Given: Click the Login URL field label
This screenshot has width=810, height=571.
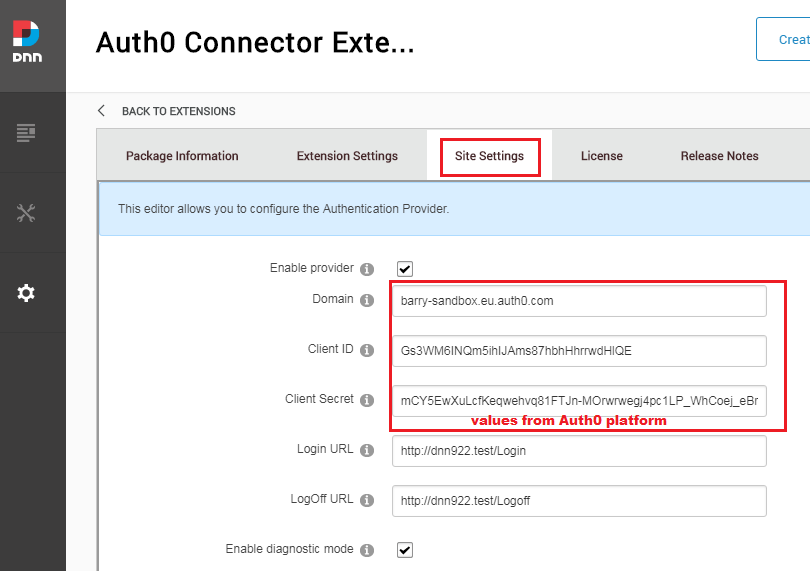Looking at the screenshot, I should [325, 449].
